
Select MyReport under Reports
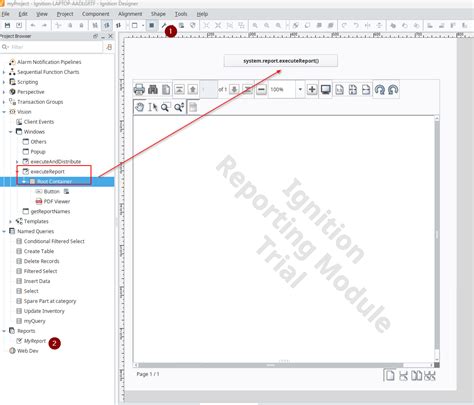pyautogui.click(x=35, y=341)
